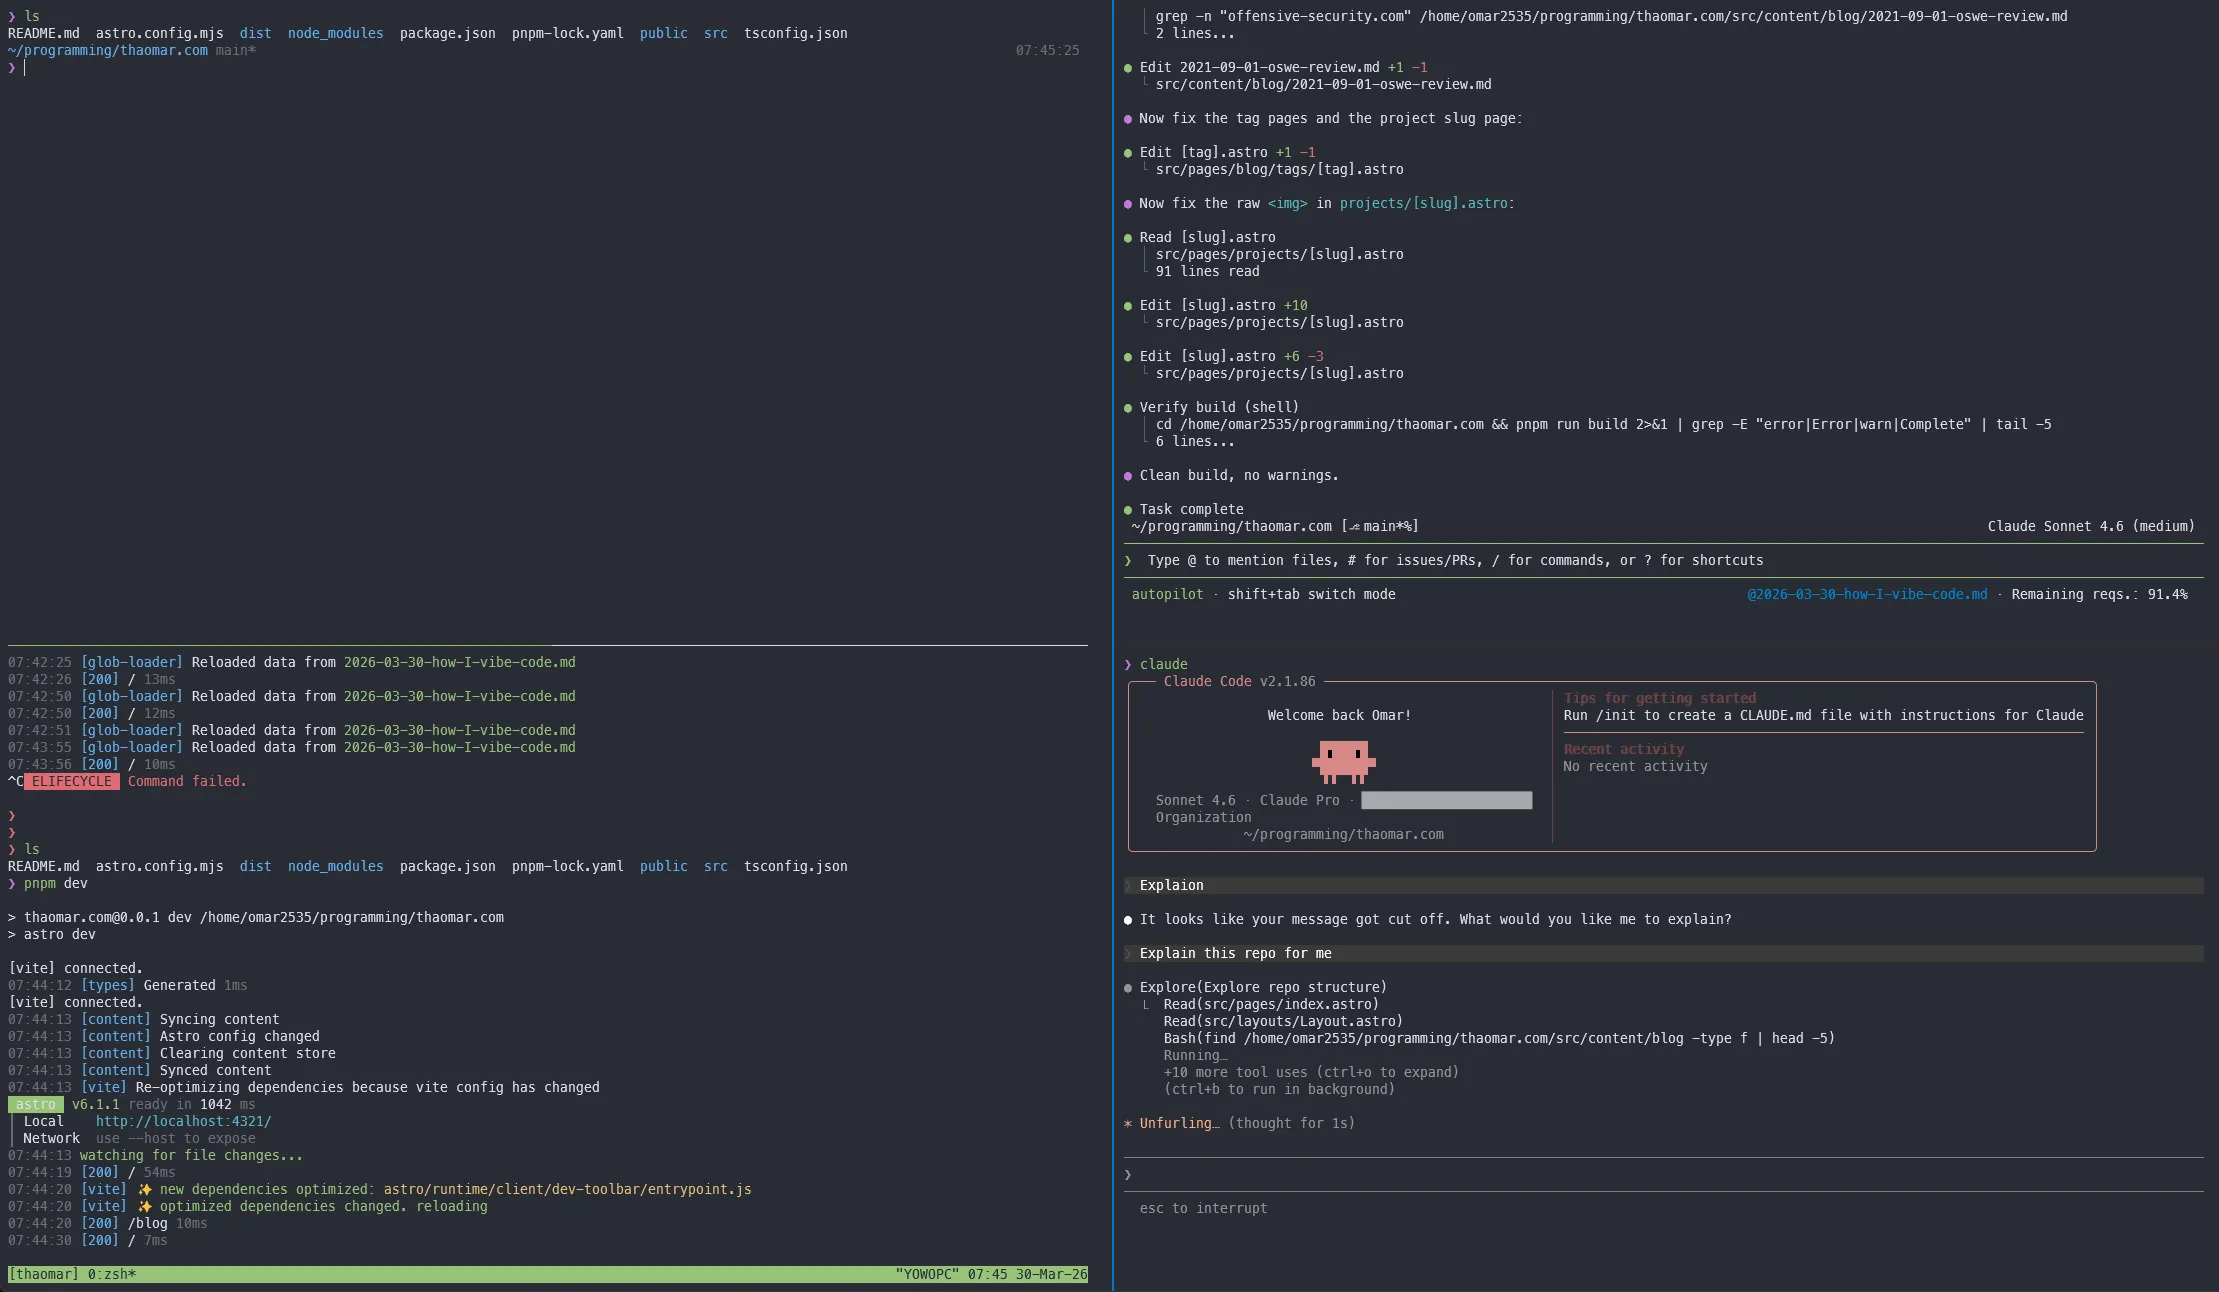The height and width of the screenshot is (1292, 2219).
Task: Click the Claude Code pixel-art logo
Action: pos(1343,762)
